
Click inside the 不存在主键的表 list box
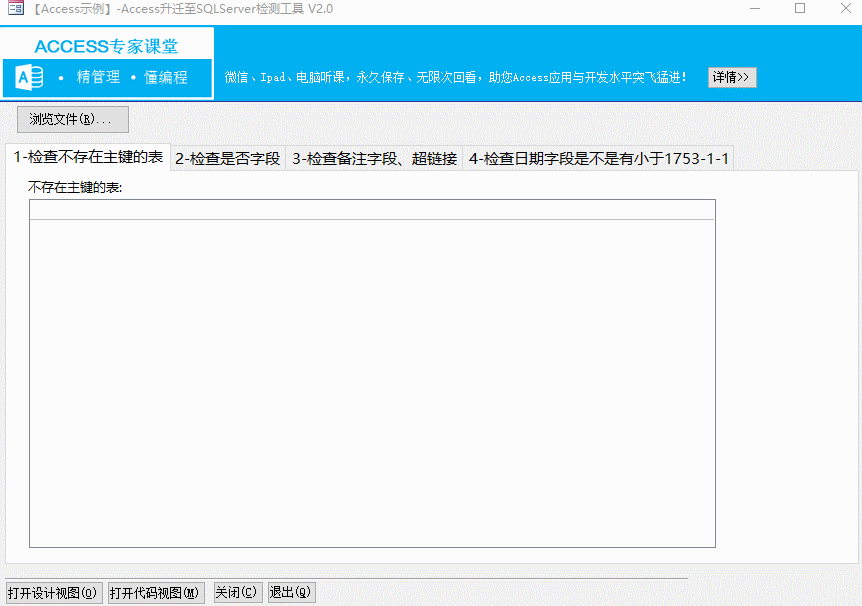point(372,373)
